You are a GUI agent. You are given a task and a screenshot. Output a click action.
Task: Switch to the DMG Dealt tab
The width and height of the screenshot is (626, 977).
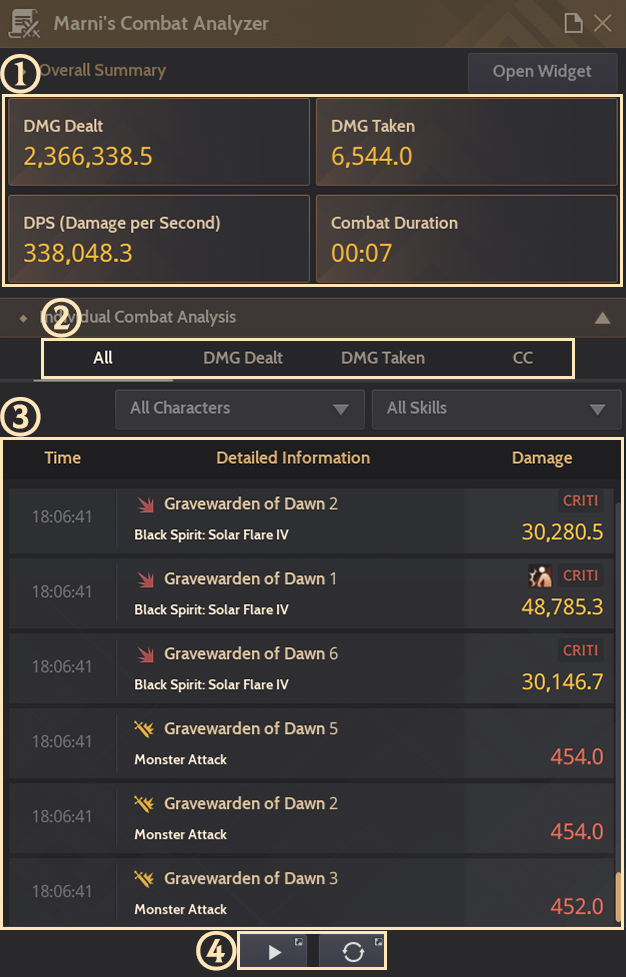(x=243, y=358)
